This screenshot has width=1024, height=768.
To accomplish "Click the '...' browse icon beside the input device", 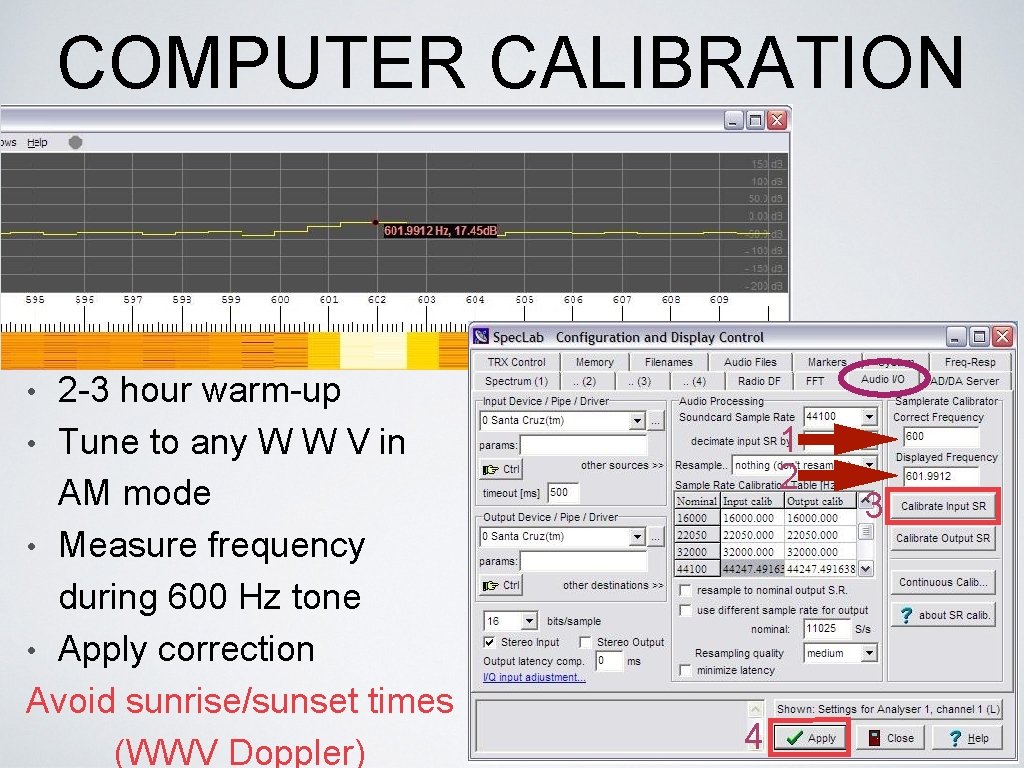I will (656, 420).
